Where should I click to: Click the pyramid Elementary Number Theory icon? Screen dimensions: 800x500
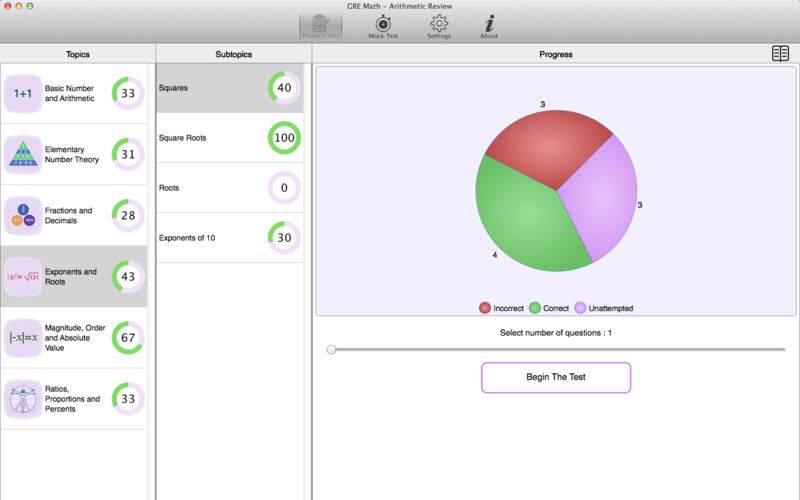pos(23,155)
